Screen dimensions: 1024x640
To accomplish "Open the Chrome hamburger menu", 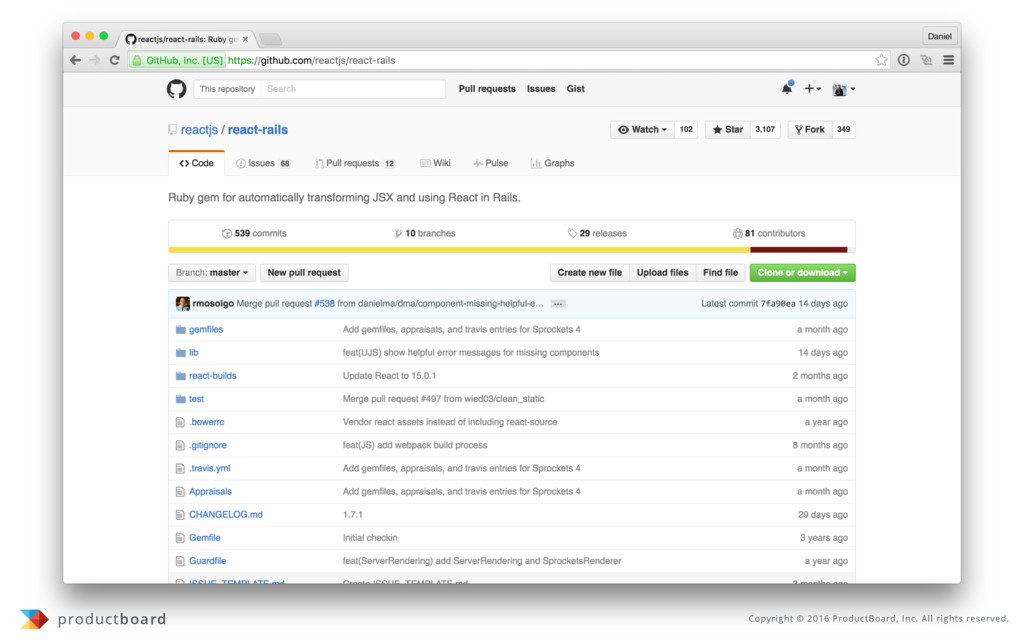I will coord(948,60).
